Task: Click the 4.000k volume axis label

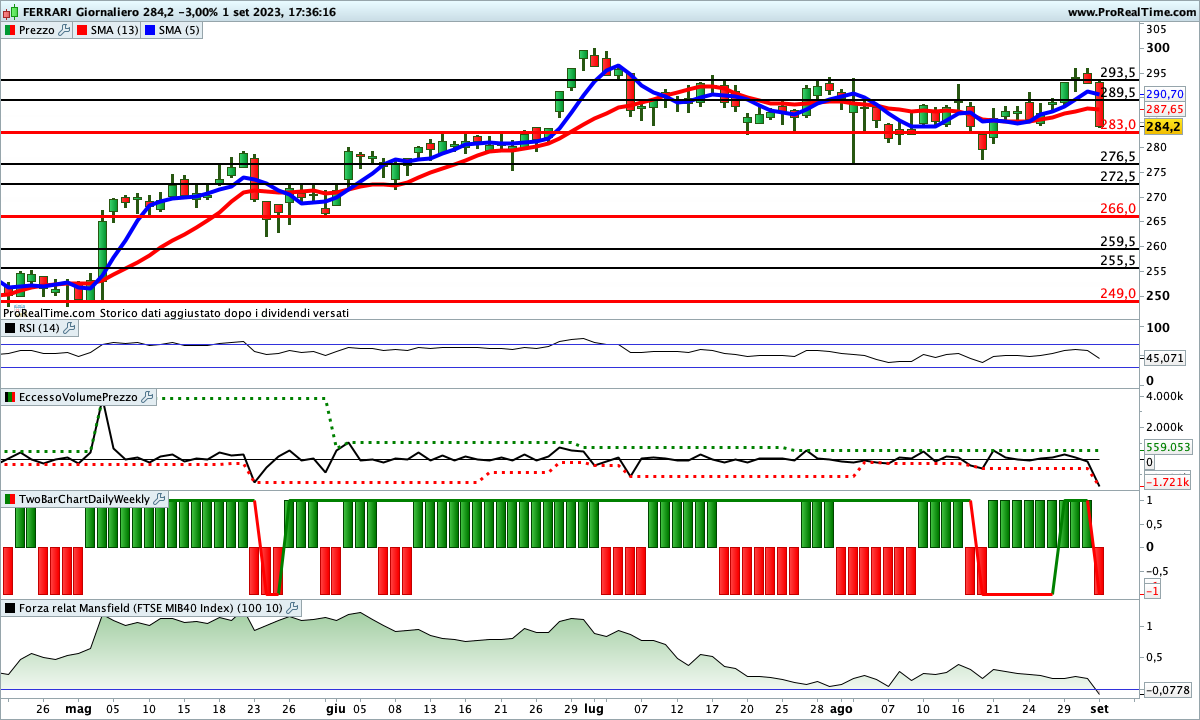Action: click(1163, 396)
